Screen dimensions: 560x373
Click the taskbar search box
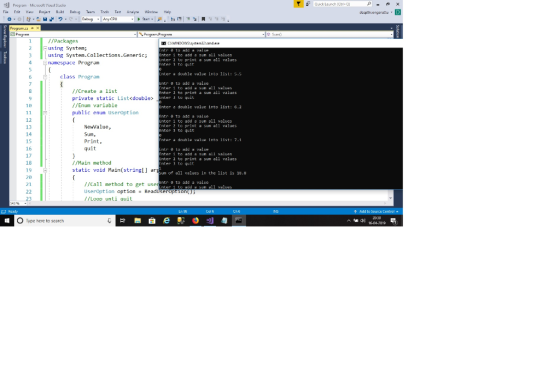64,221
